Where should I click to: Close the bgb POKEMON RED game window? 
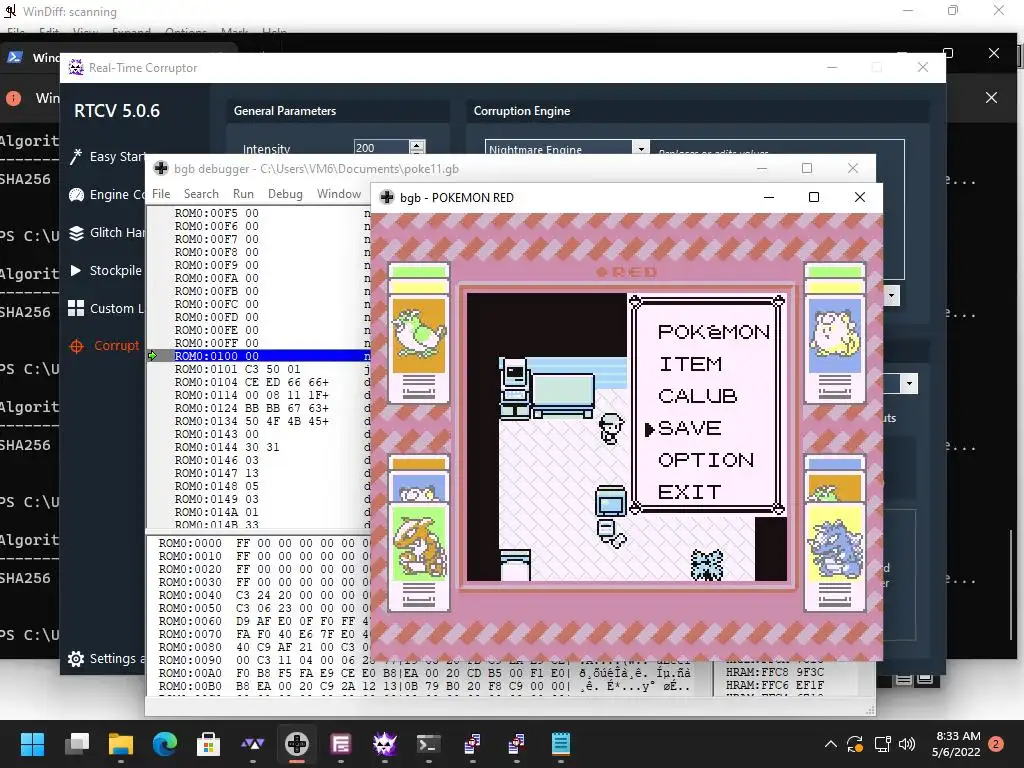[859, 197]
